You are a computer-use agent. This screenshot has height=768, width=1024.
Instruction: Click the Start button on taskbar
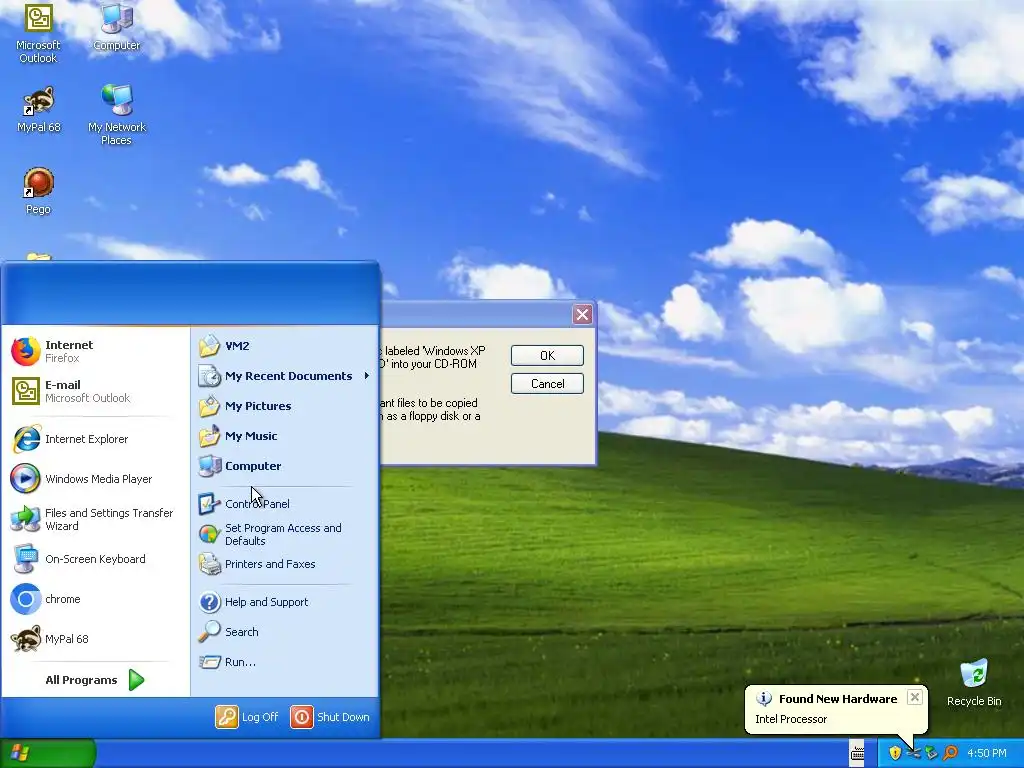click(x=48, y=754)
